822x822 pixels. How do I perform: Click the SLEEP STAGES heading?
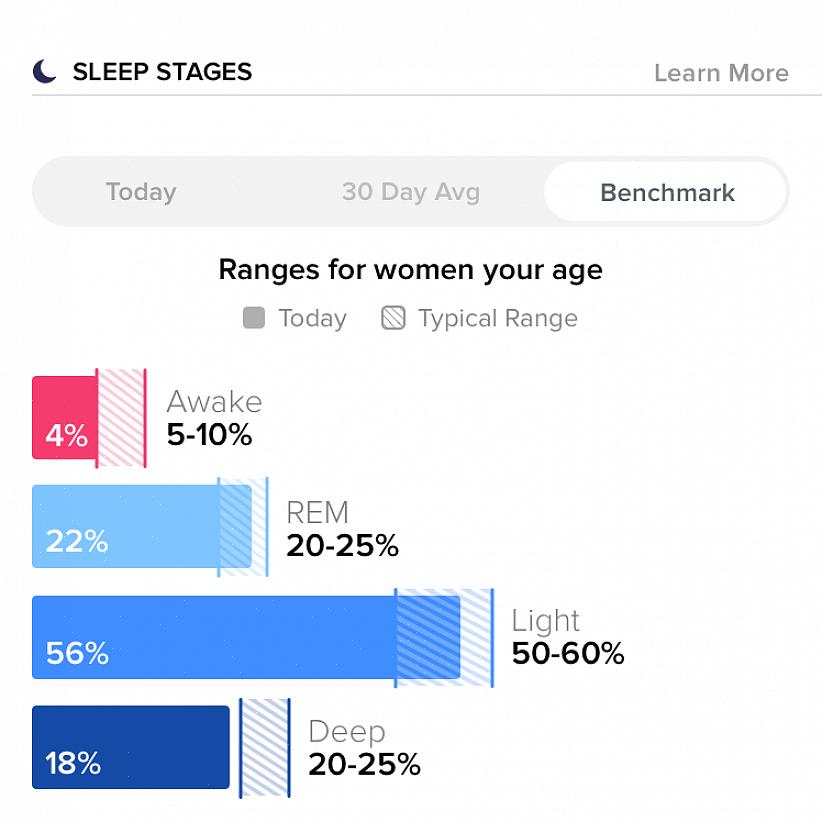pos(162,72)
